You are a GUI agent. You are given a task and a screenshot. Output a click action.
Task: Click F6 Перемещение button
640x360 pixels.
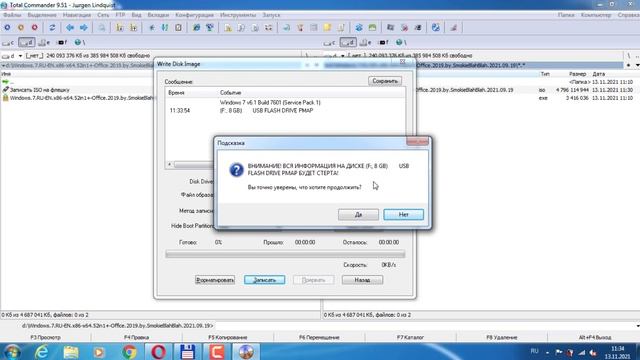(x=319, y=338)
